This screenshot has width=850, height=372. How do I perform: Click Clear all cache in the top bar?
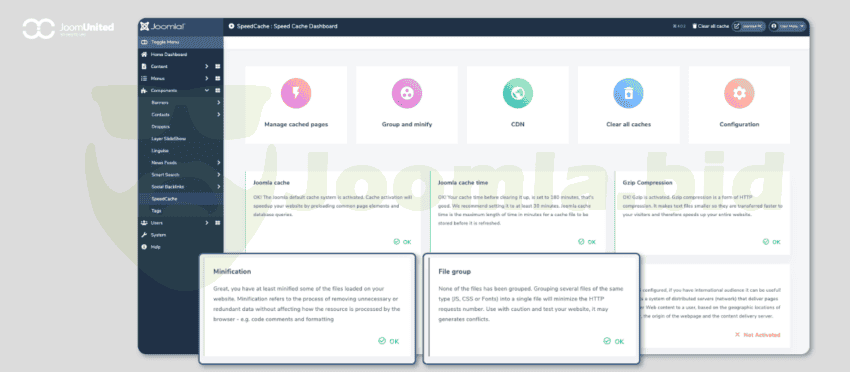click(x=710, y=26)
